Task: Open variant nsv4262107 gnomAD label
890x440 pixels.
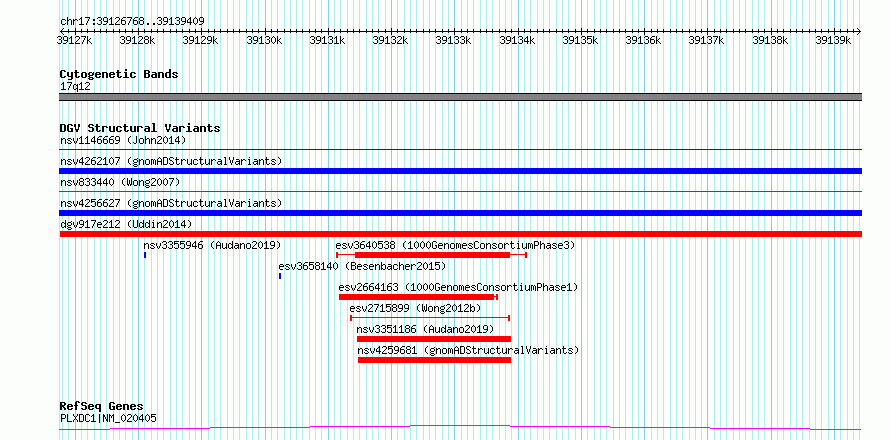Action: [x=171, y=161]
